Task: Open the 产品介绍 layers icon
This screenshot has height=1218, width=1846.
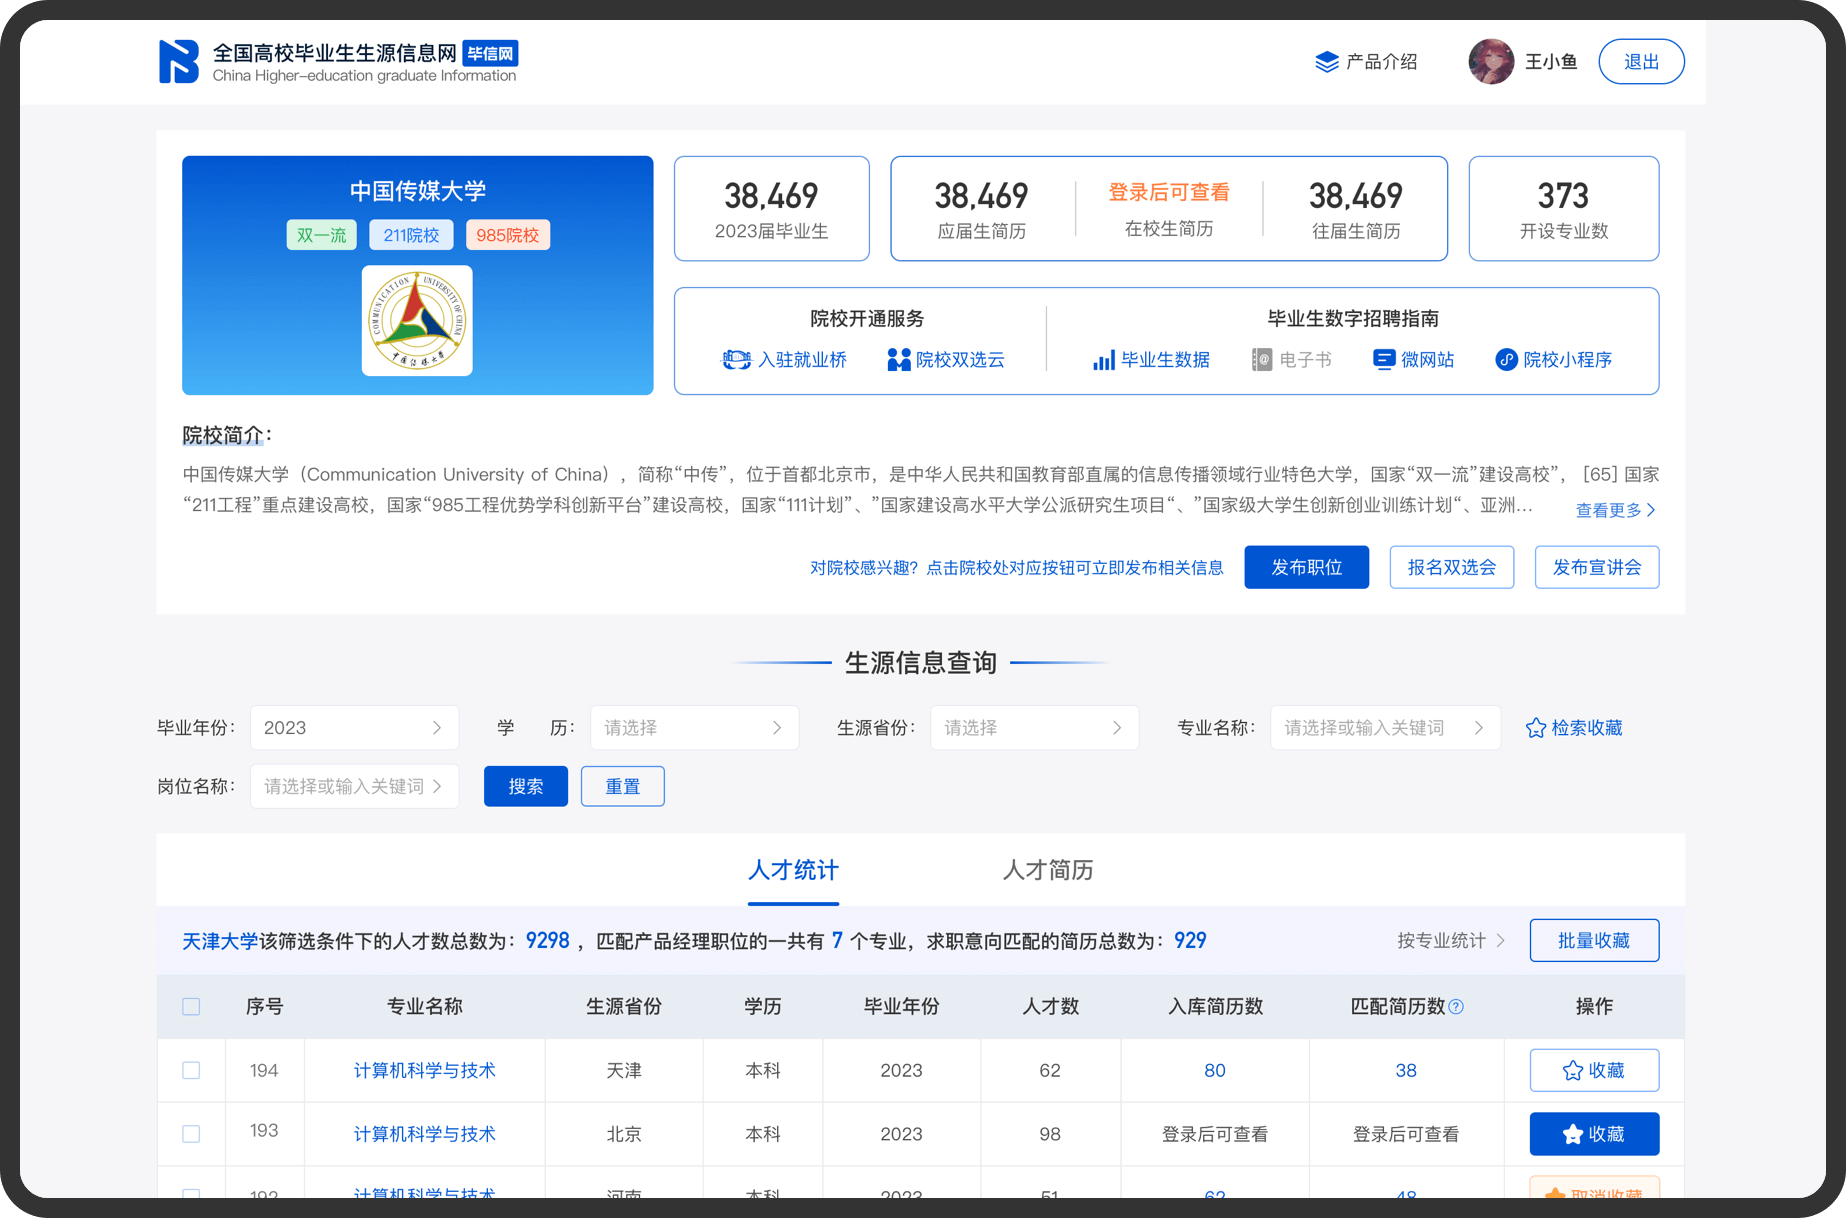Action: (x=1326, y=62)
